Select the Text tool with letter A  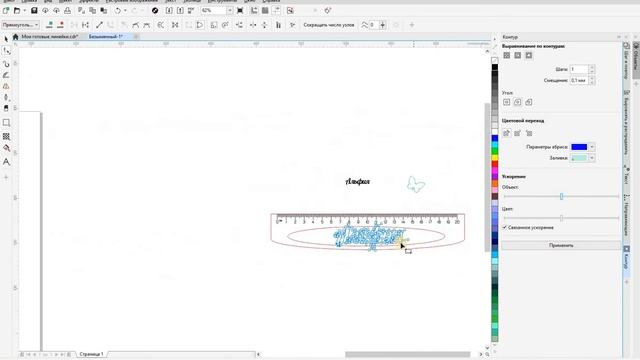pyautogui.click(x=6, y=162)
